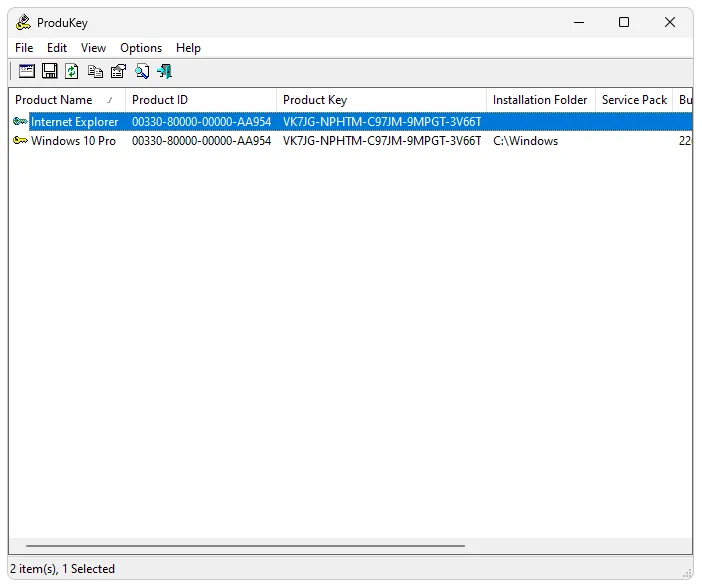The height and width of the screenshot is (588, 702).
Task: Click the Exit door toolbar icon
Action: (x=165, y=71)
